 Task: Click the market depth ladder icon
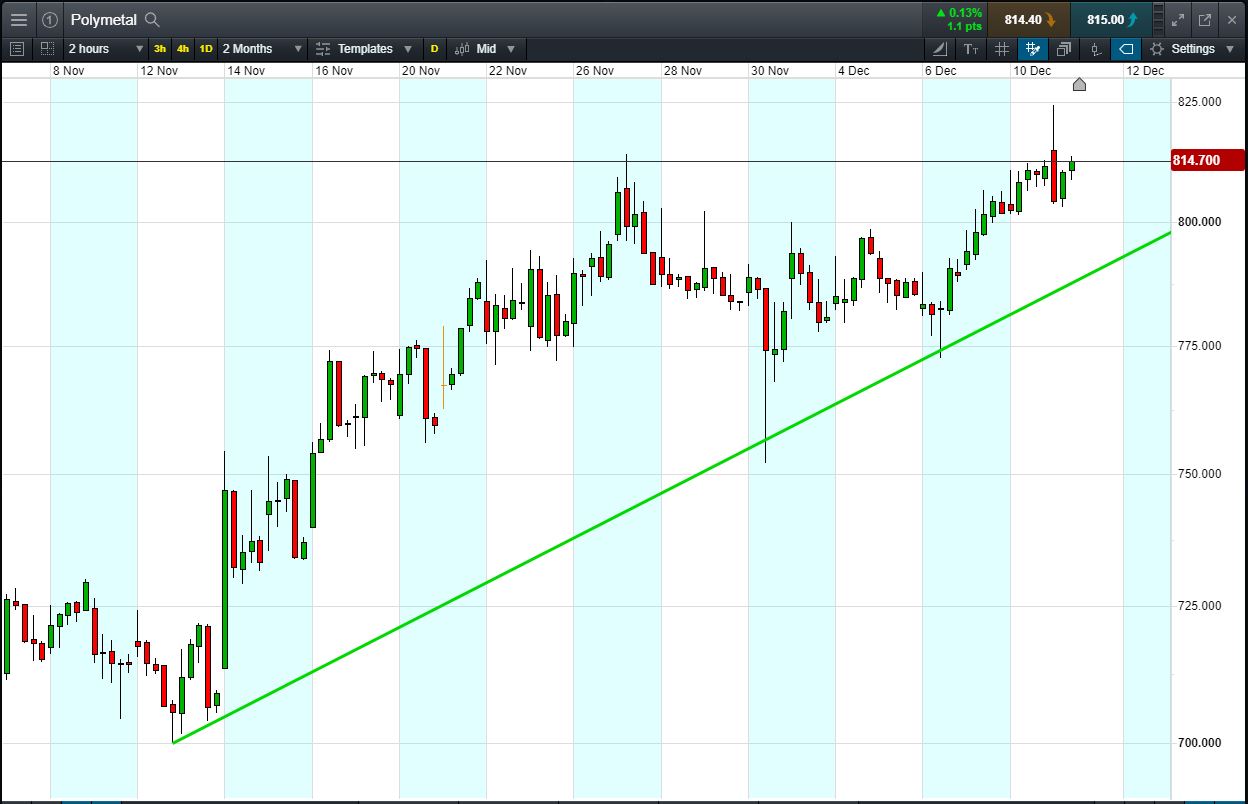(x=1159, y=19)
